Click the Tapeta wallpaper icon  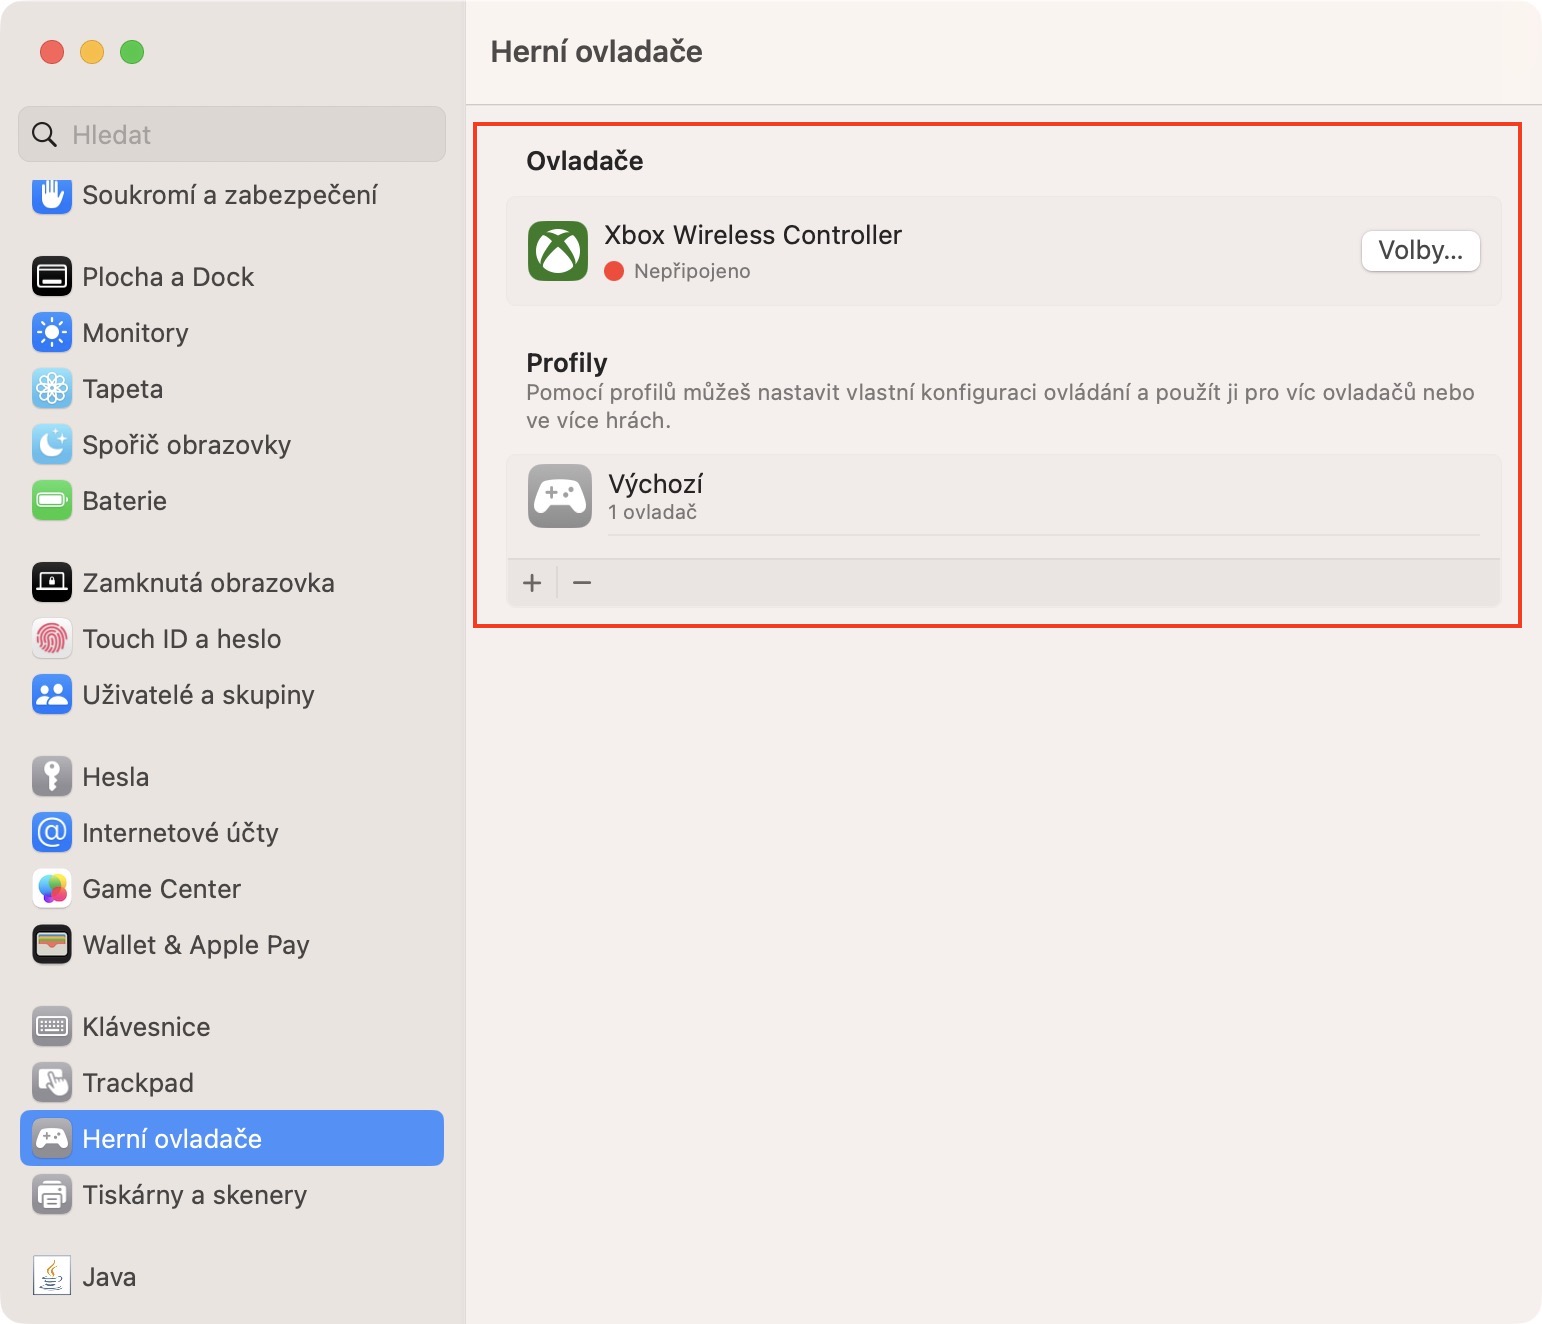52,389
